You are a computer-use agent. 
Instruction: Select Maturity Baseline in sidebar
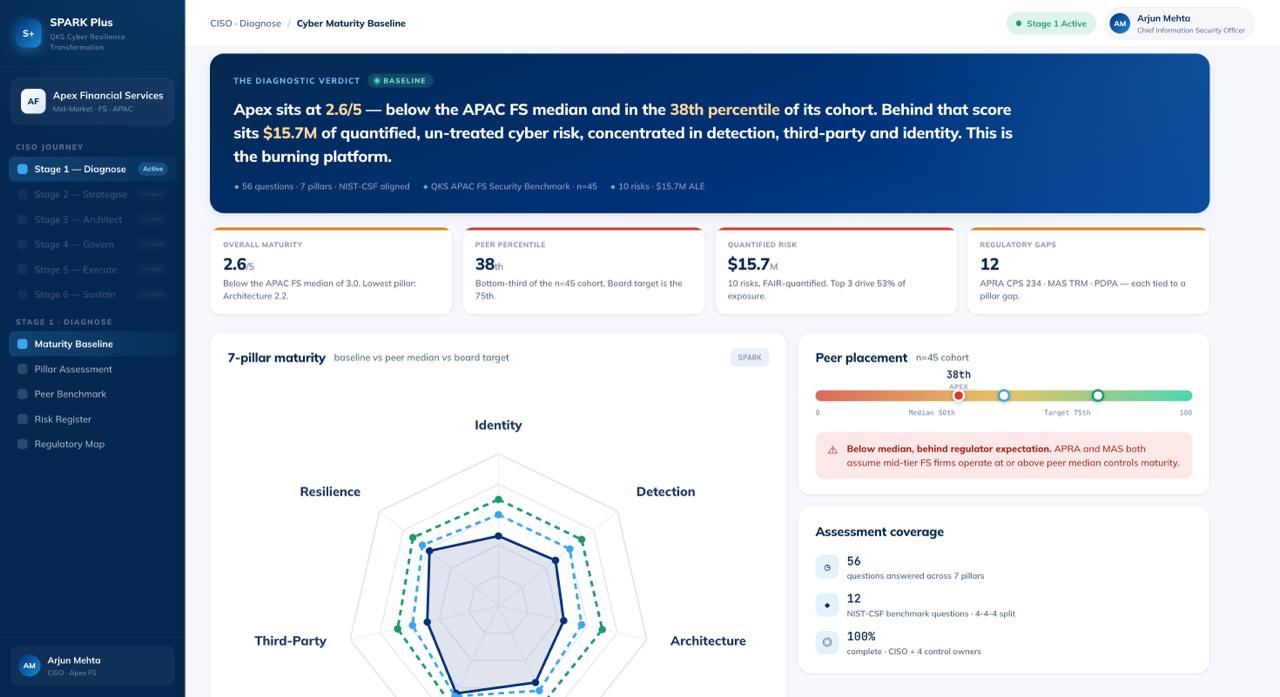pyautogui.click(x=92, y=344)
